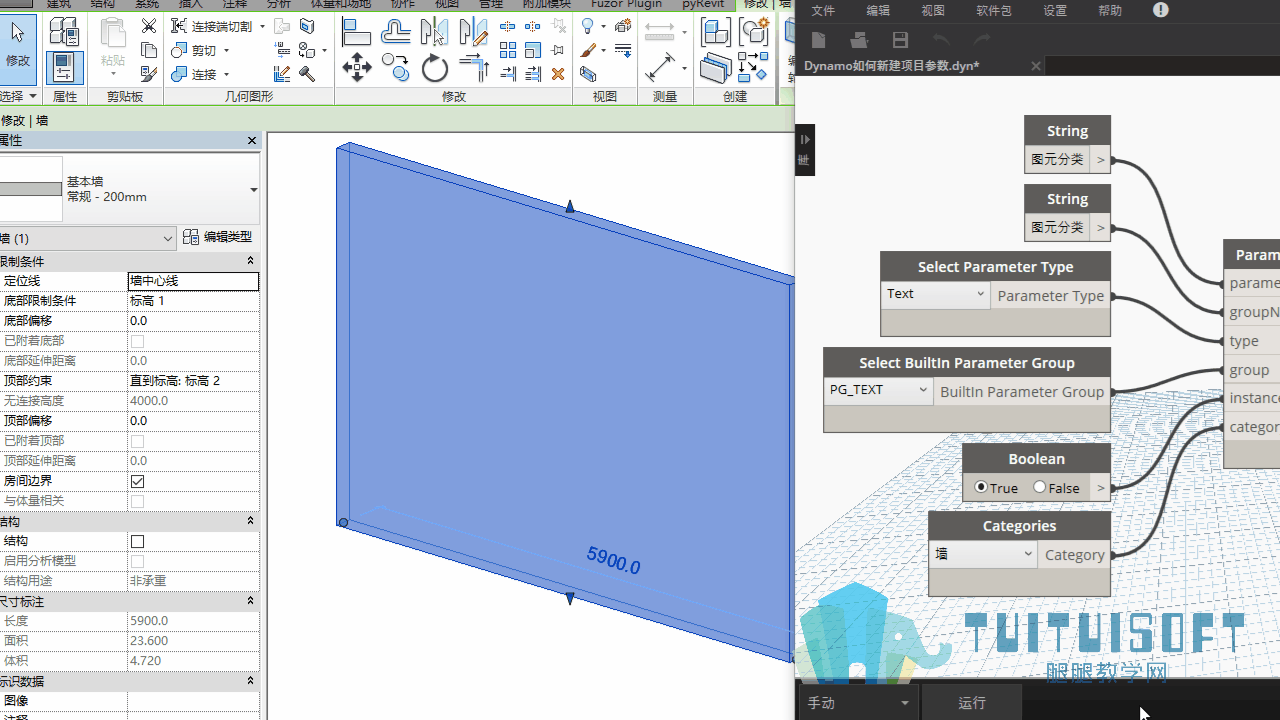Switch to Dynamo如何新建项目参数.dyn tab
Image resolution: width=1280 pixels, height=720 pixels.
892,66
